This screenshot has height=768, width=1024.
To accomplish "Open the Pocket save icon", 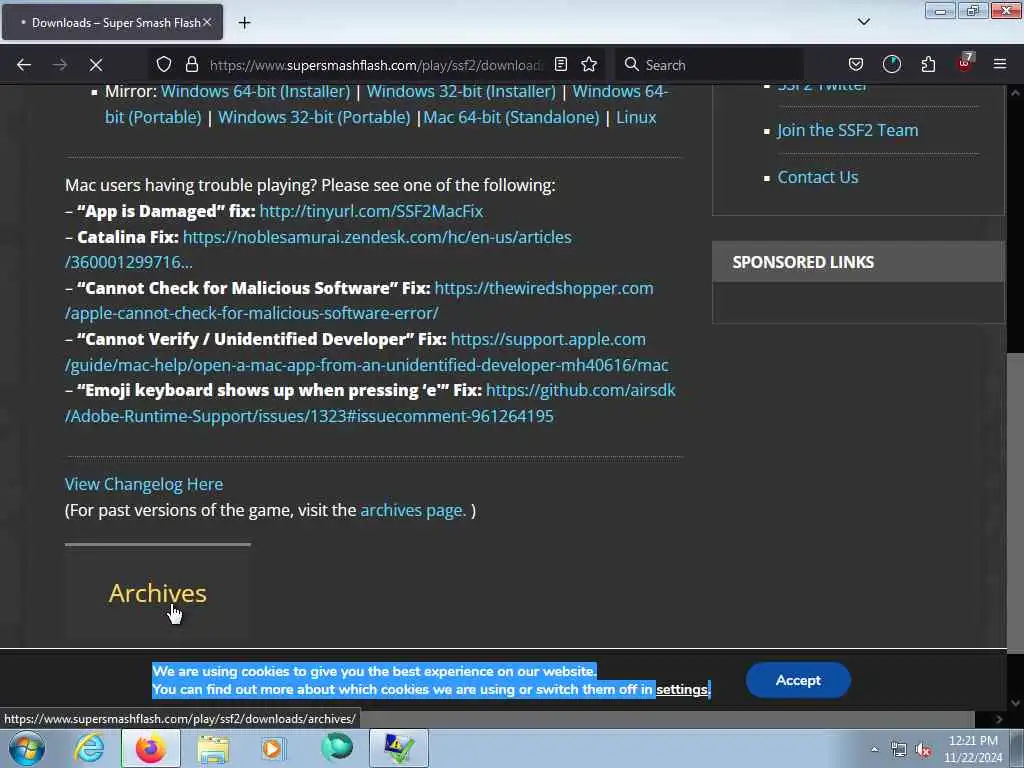I will [856, 65].
